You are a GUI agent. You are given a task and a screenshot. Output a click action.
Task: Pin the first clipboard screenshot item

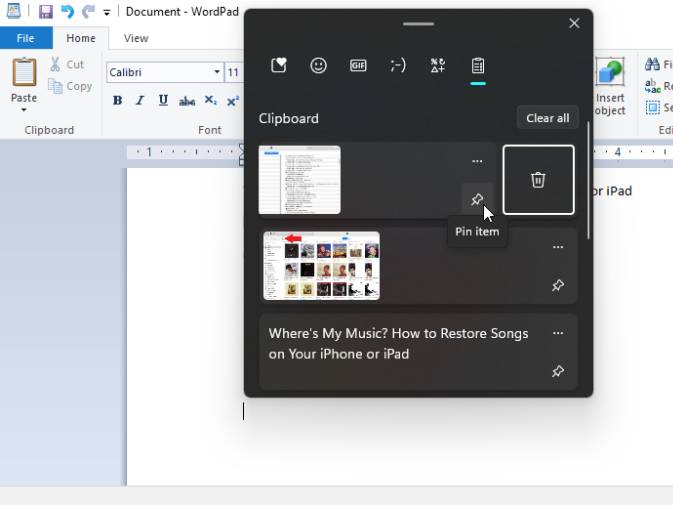[x=477, y=199]
